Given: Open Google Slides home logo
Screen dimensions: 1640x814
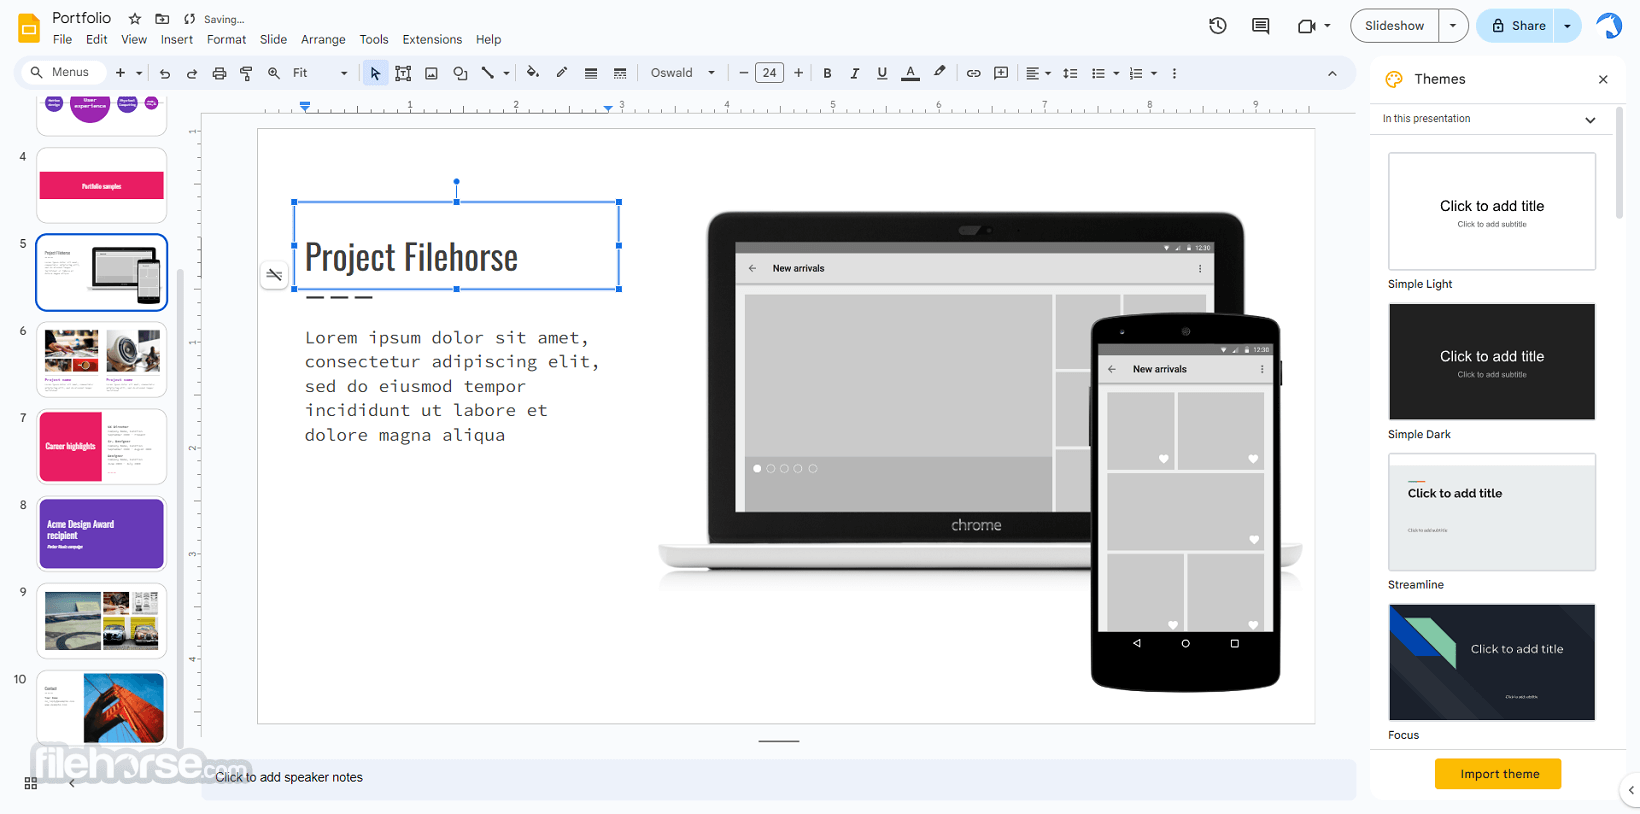Looking at the screenshot, I should (29, 28).
